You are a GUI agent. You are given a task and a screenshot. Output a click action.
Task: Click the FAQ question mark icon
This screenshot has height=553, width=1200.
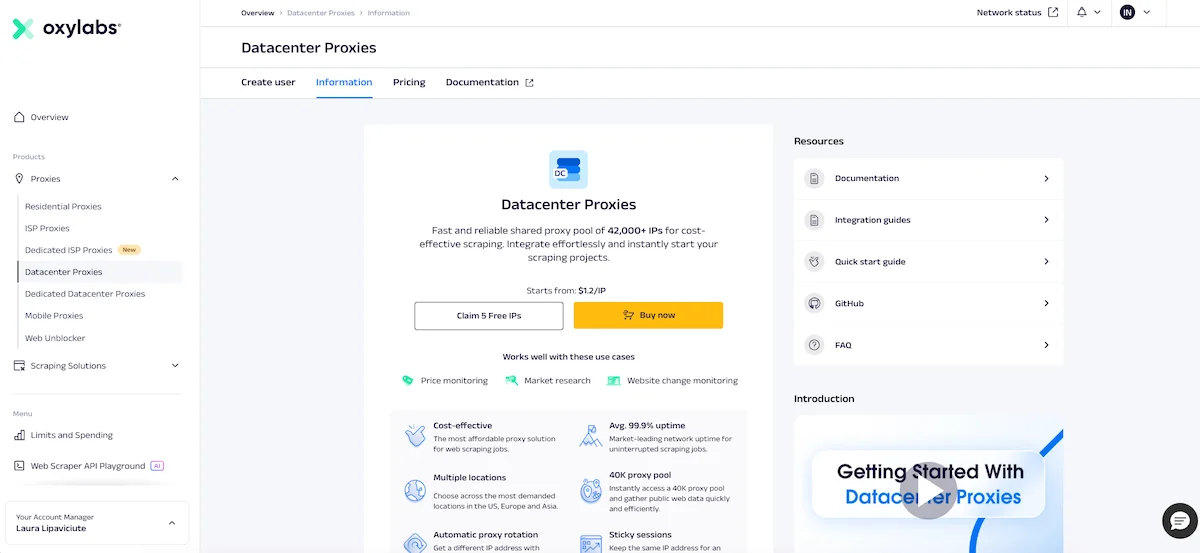815,345
